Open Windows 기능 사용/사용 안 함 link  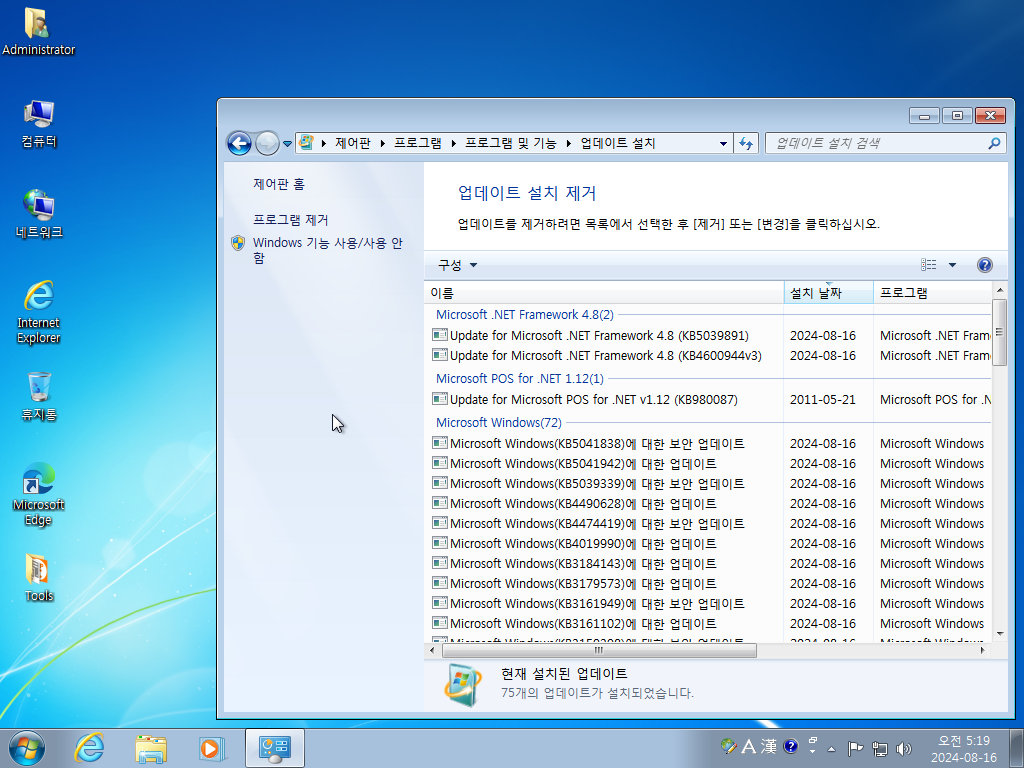click(x=327, y=250)
